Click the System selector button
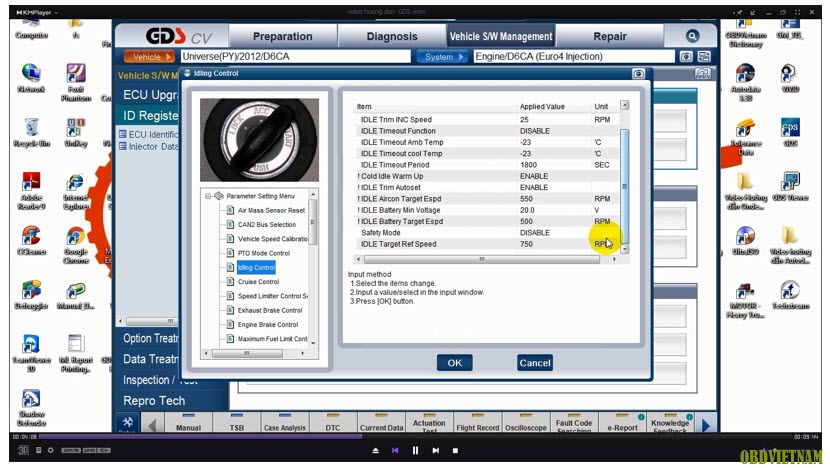This screenshot has width=830, height=468. [442, 57]
